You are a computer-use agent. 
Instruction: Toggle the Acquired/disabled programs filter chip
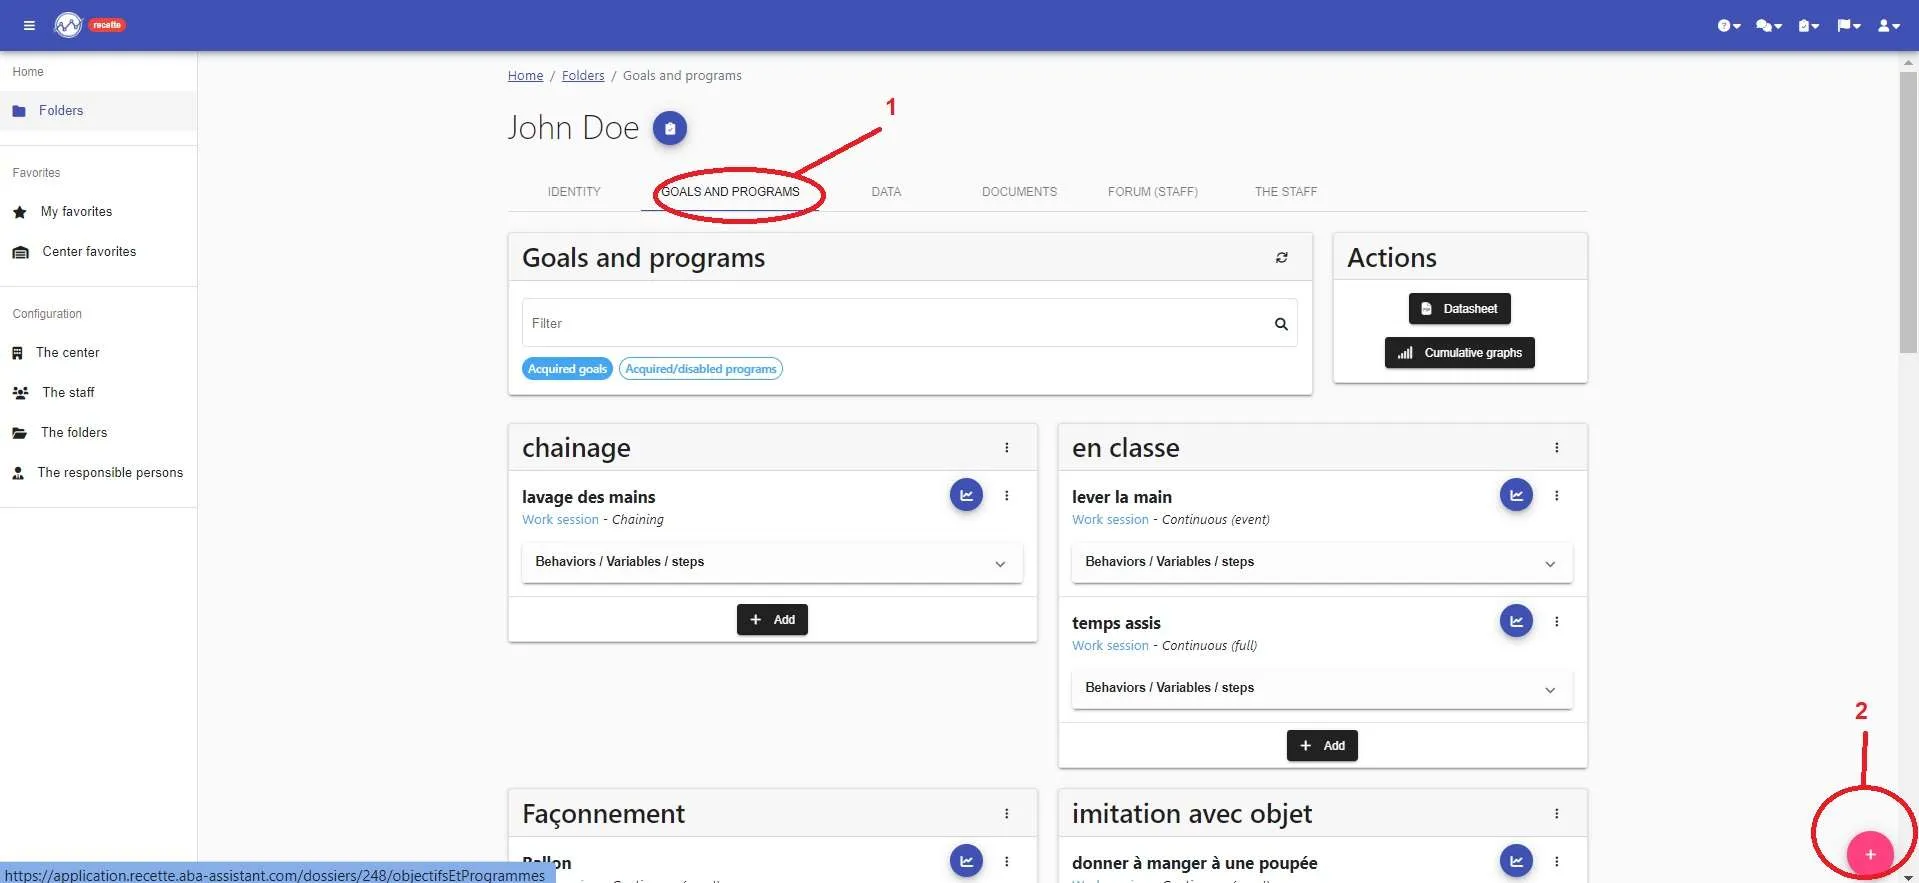(701, 369)
